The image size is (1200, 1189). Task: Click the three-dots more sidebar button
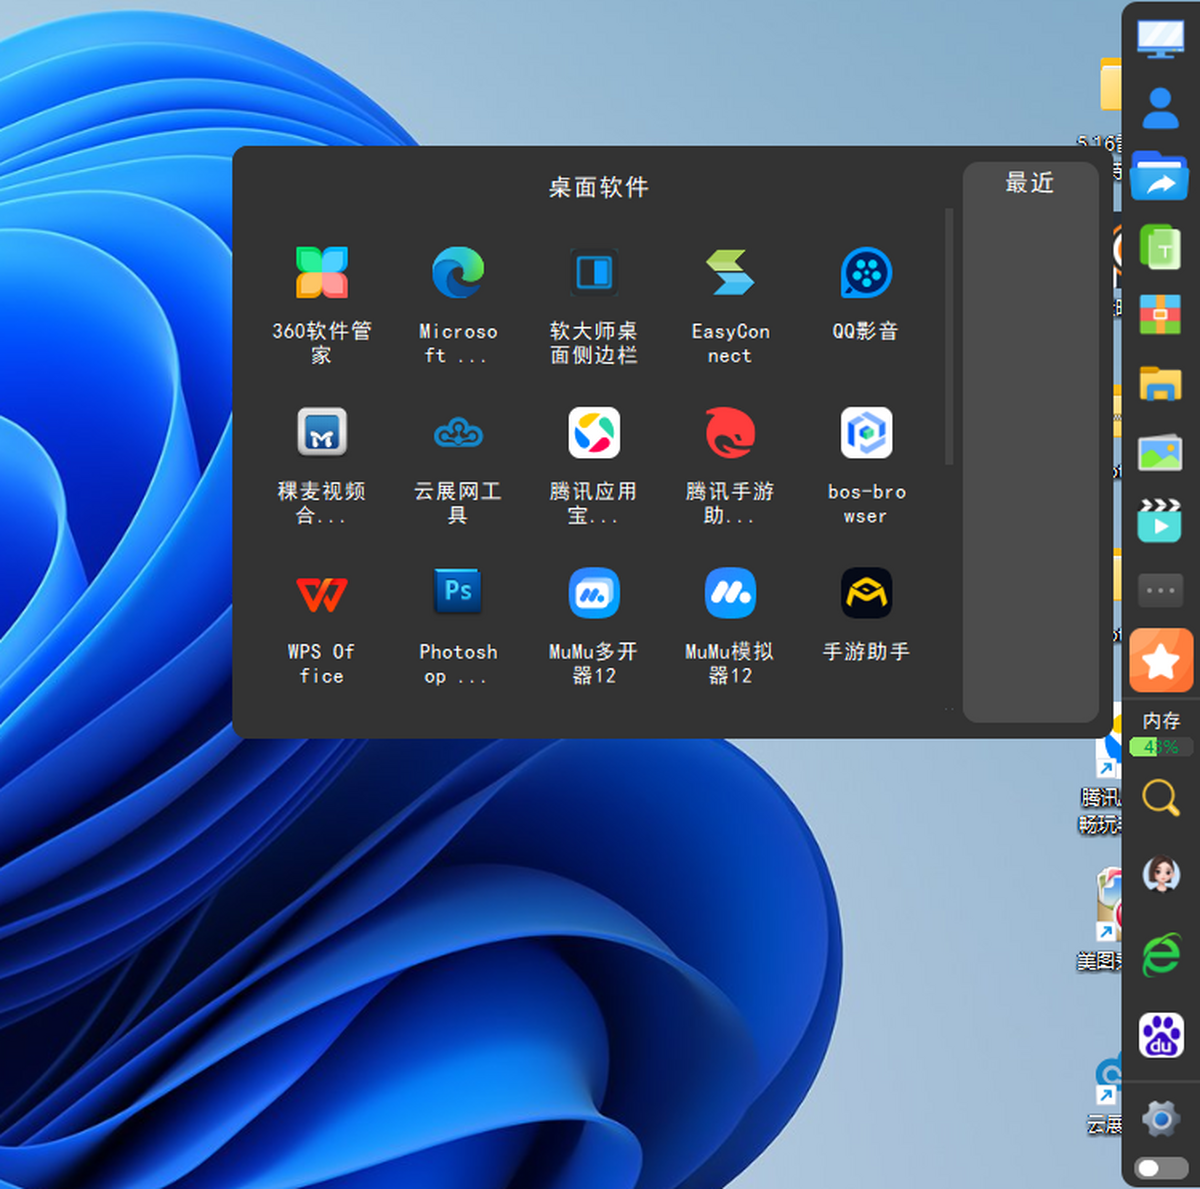[x=1160, y=590]
